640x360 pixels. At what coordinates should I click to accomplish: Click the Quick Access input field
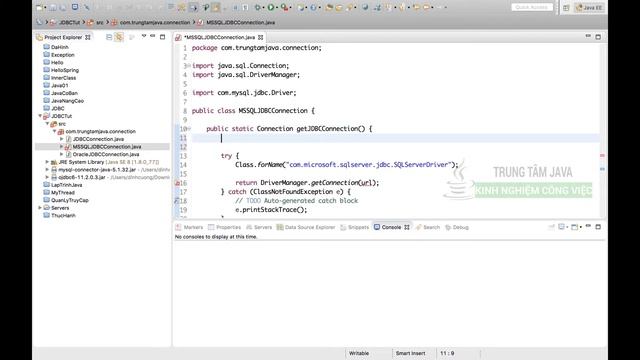[532, 7]
